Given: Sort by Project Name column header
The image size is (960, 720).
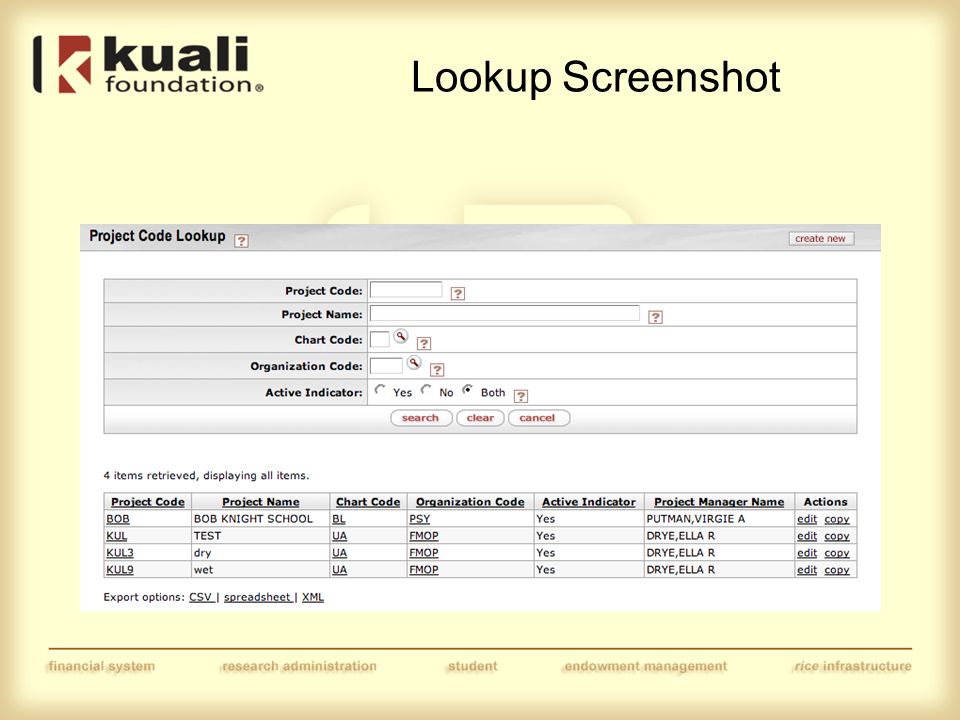Looking at the screenshot, I should (x=261, y=501).
